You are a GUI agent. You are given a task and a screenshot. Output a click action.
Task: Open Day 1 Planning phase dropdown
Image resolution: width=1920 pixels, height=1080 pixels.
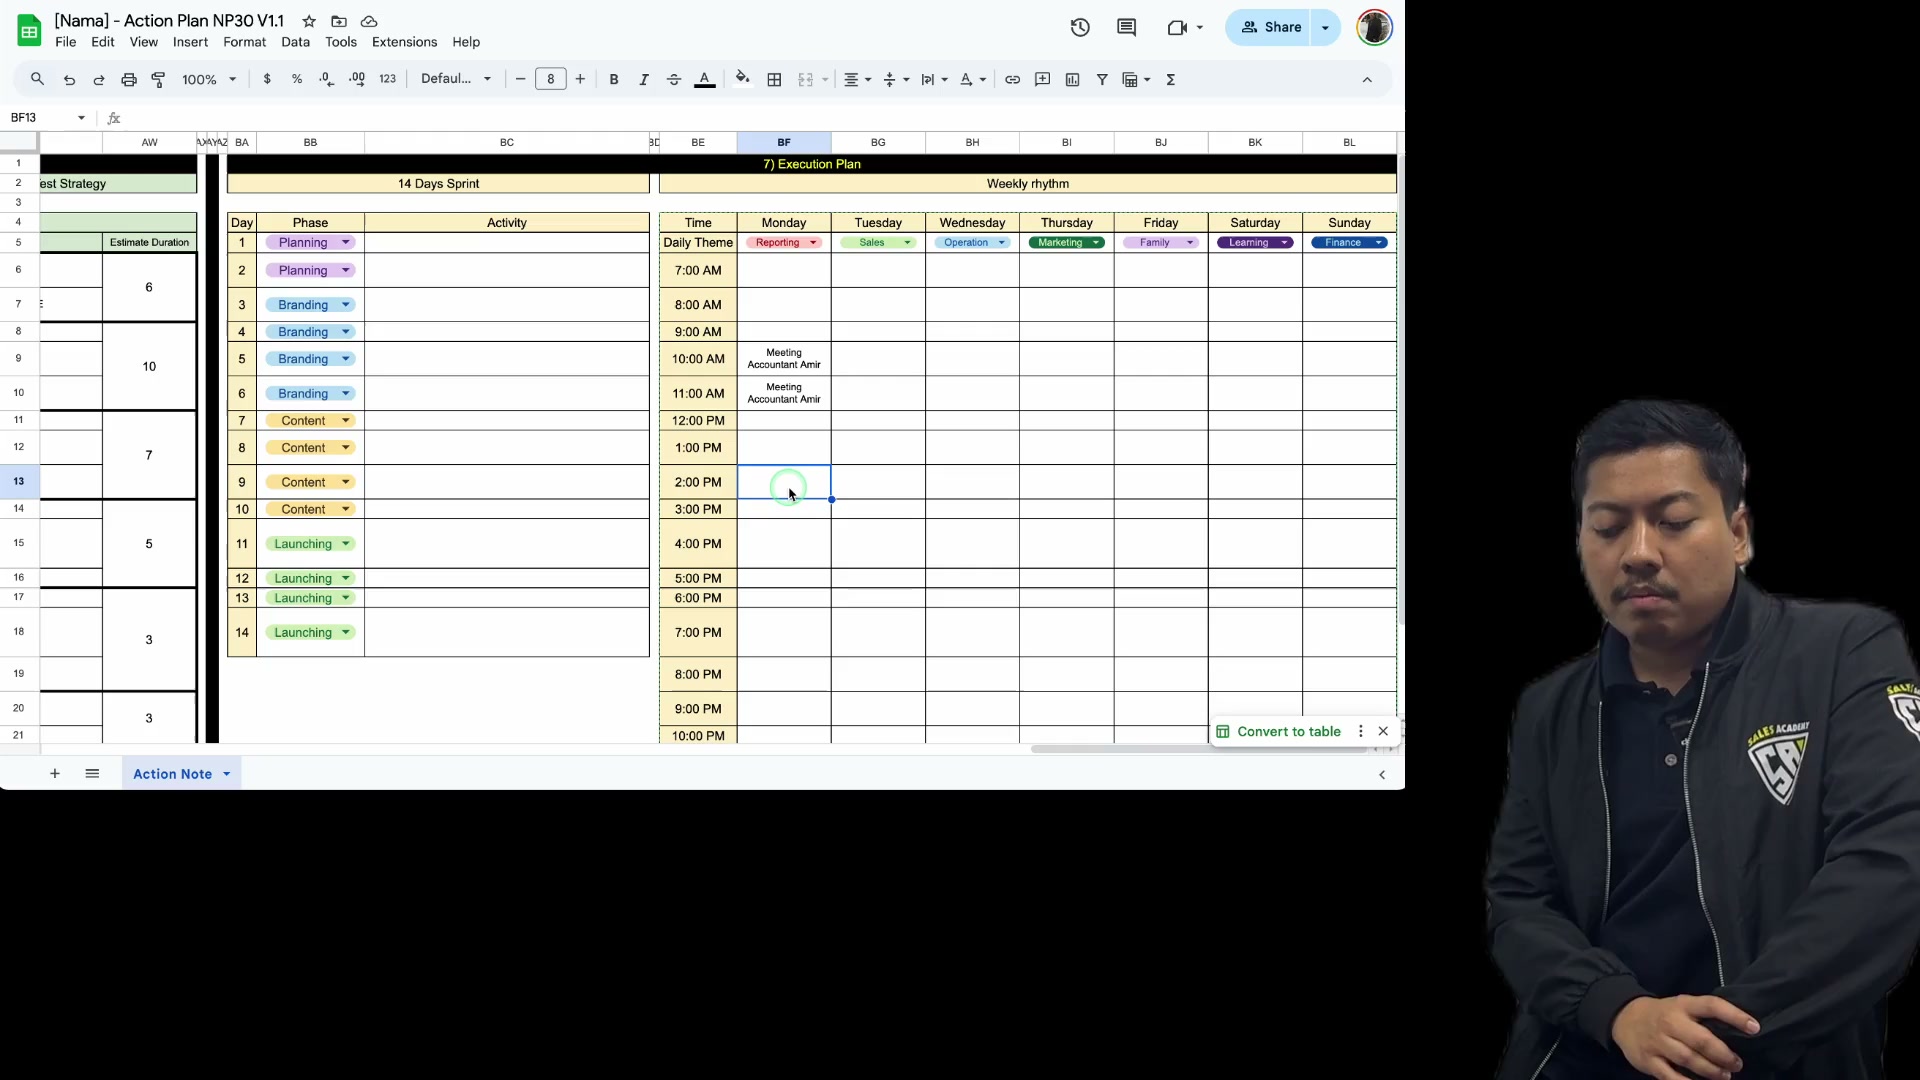[x=310, y=243]
